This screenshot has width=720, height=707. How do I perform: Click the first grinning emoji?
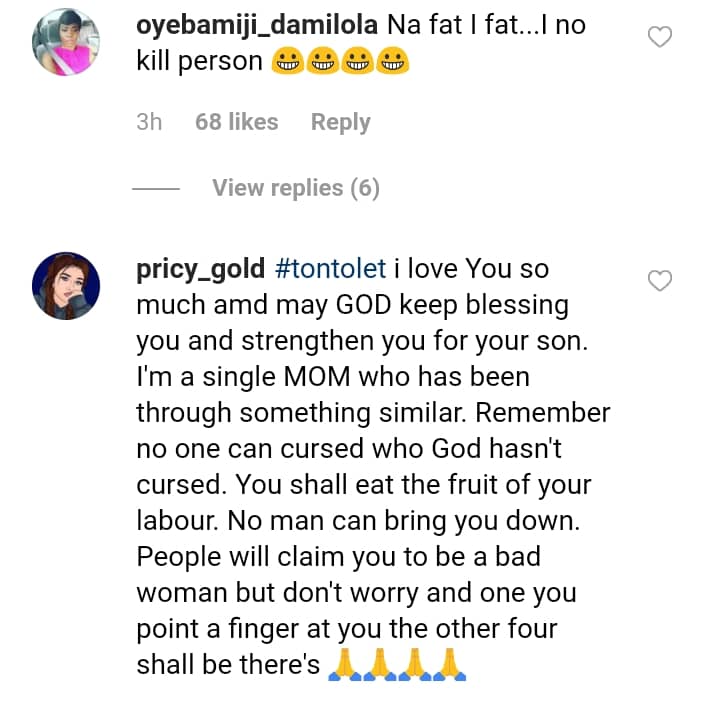point(287,64)
